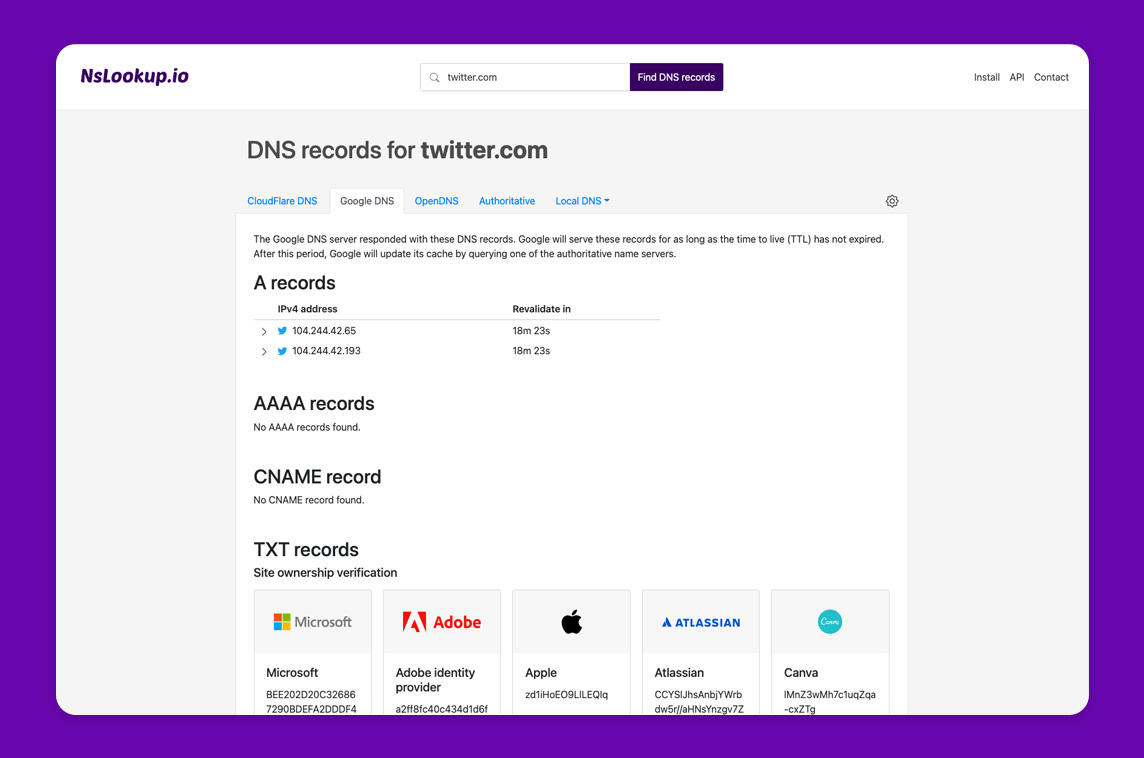Click Twitter bird icon beside 104.244.42.65
Screen dimensions: 1144x758
click(282, 330)
